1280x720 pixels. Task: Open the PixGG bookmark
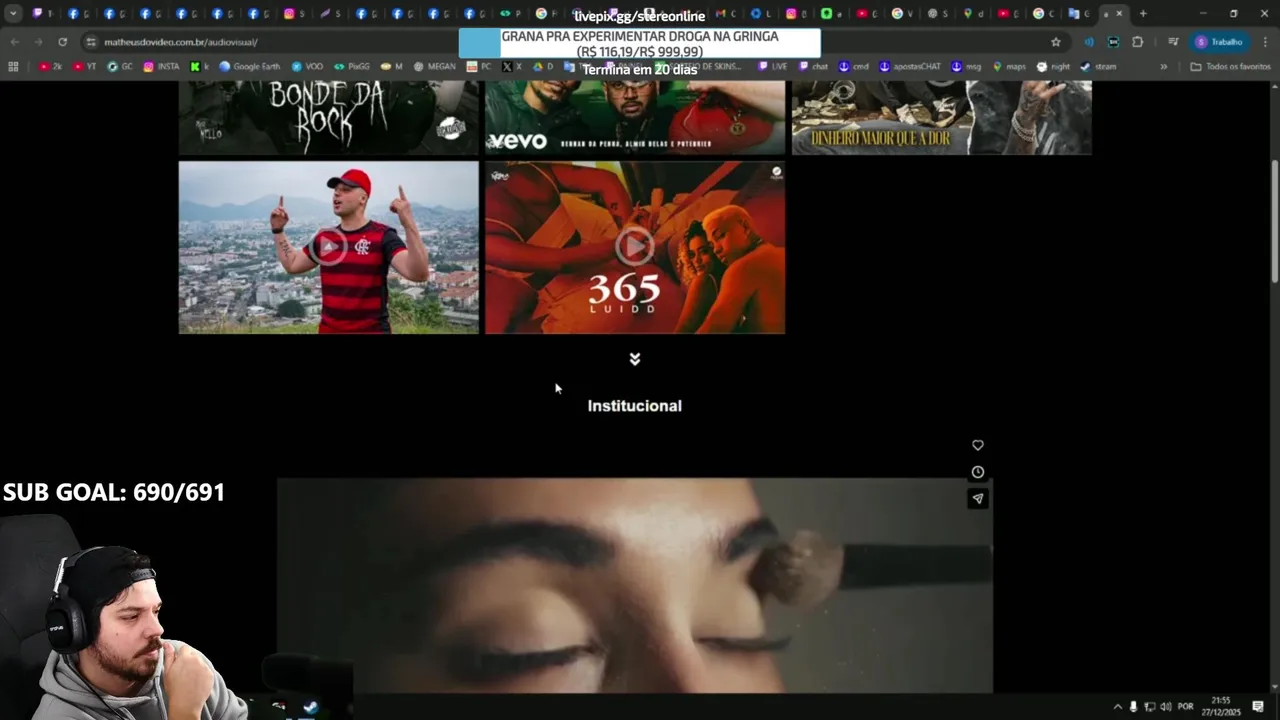(x=352, y=66)
